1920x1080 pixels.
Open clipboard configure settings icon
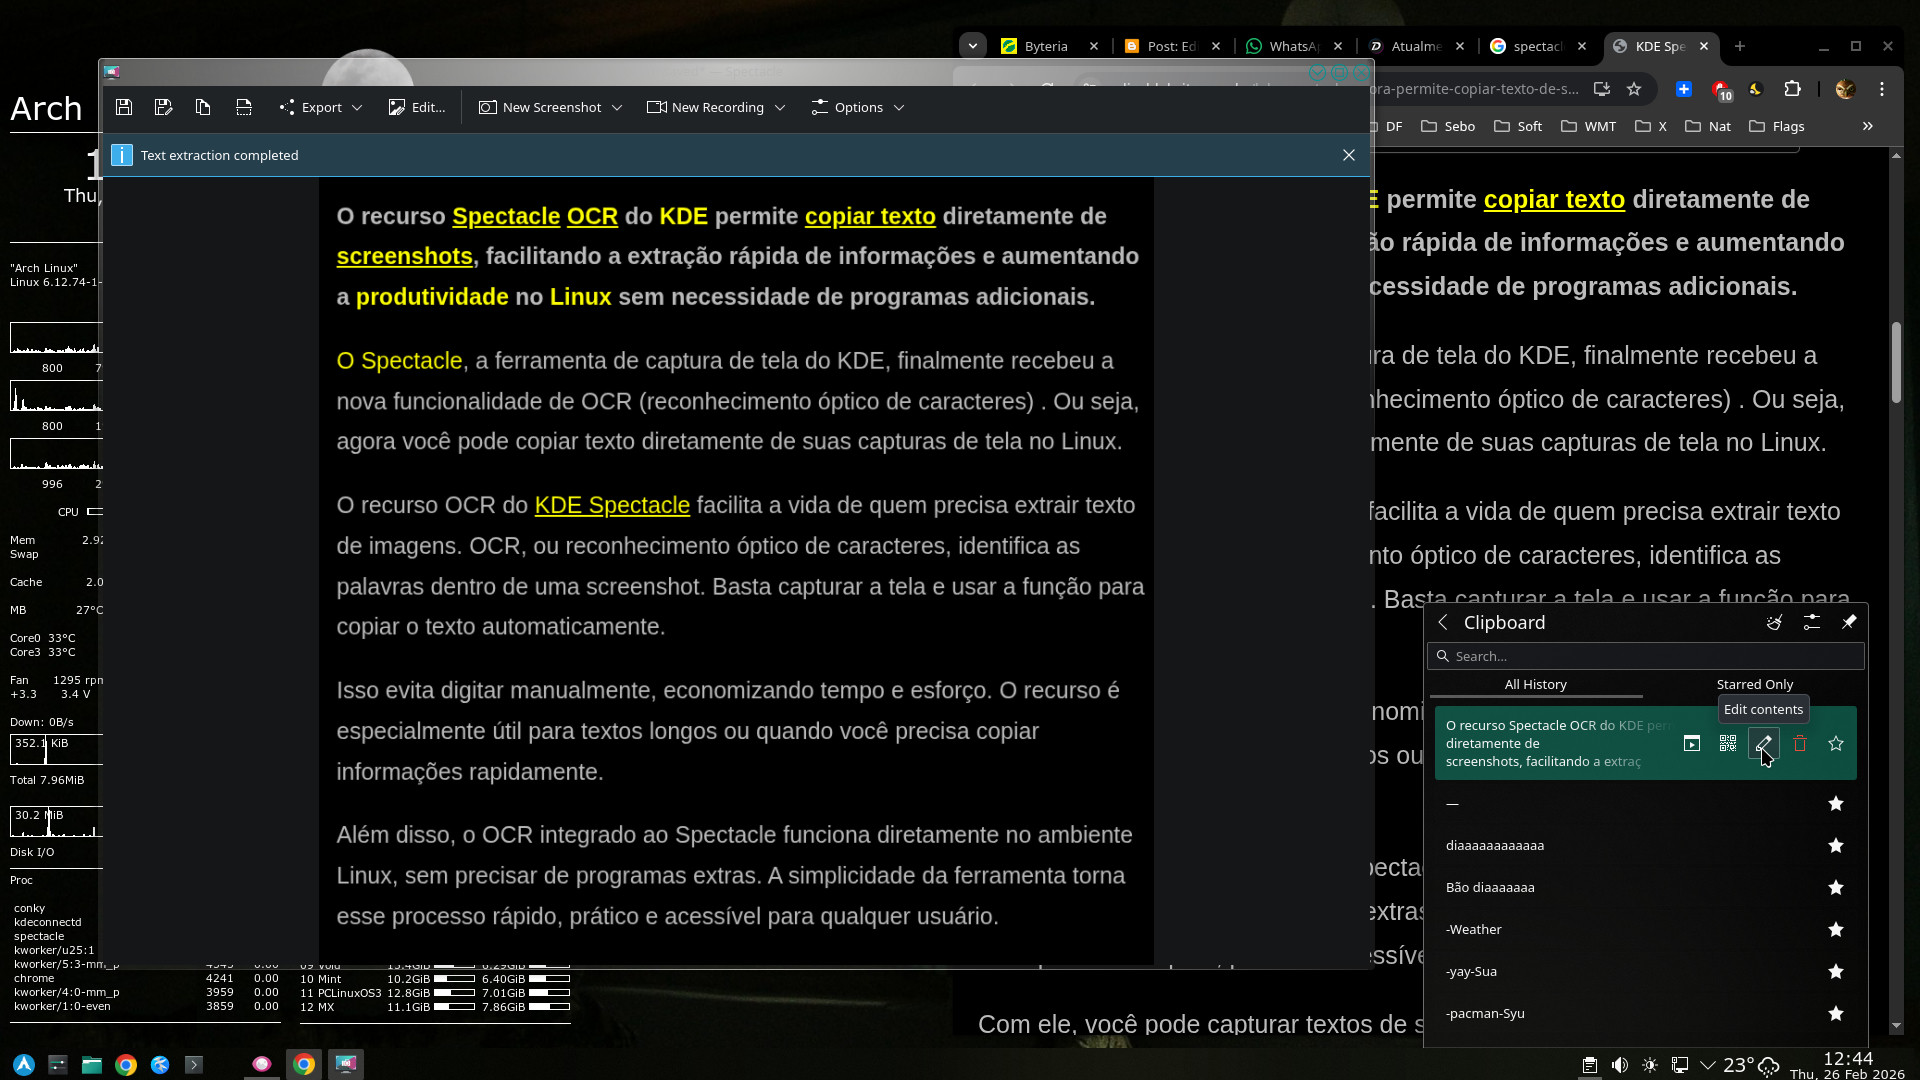coord(1811,622)
